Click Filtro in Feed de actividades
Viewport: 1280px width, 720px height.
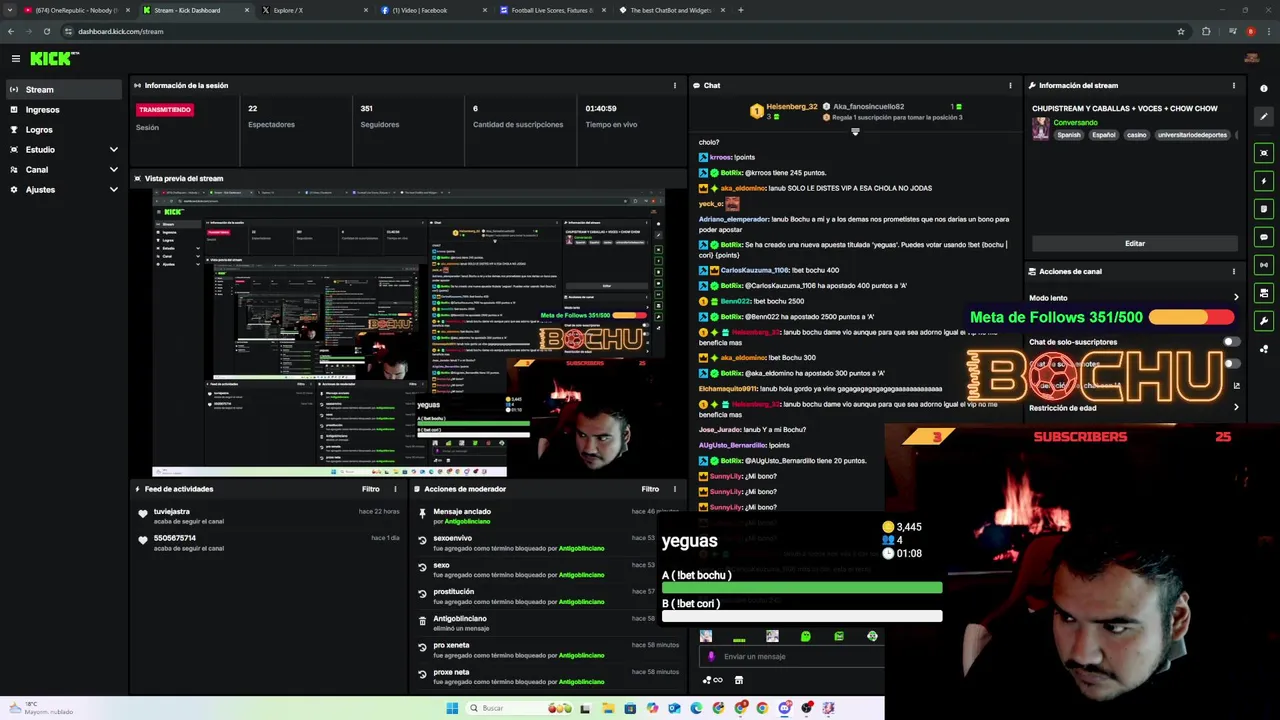[370, 489]
